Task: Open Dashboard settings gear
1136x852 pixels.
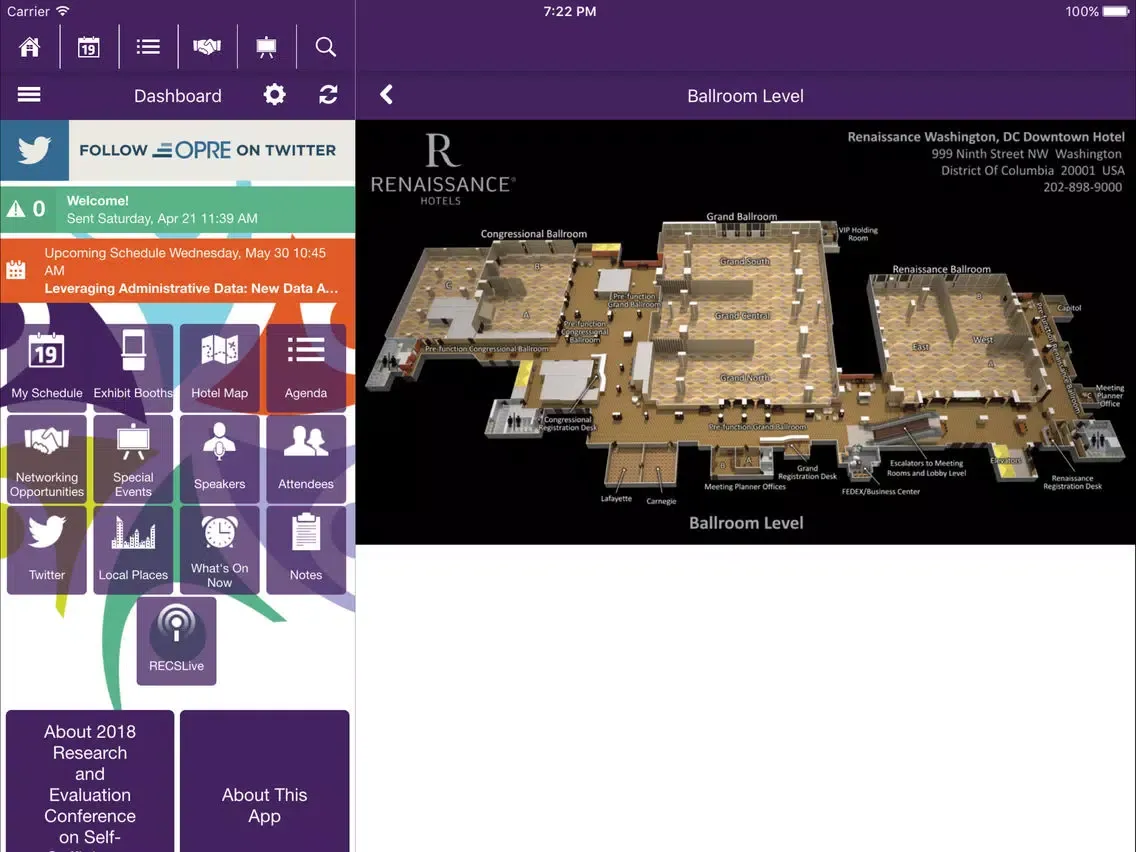Action: (275, 95)
